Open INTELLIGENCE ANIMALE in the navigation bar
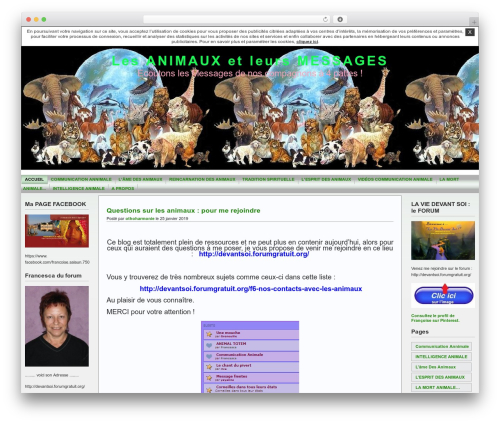This screenshot has height=423, width=500. point(78,188)
